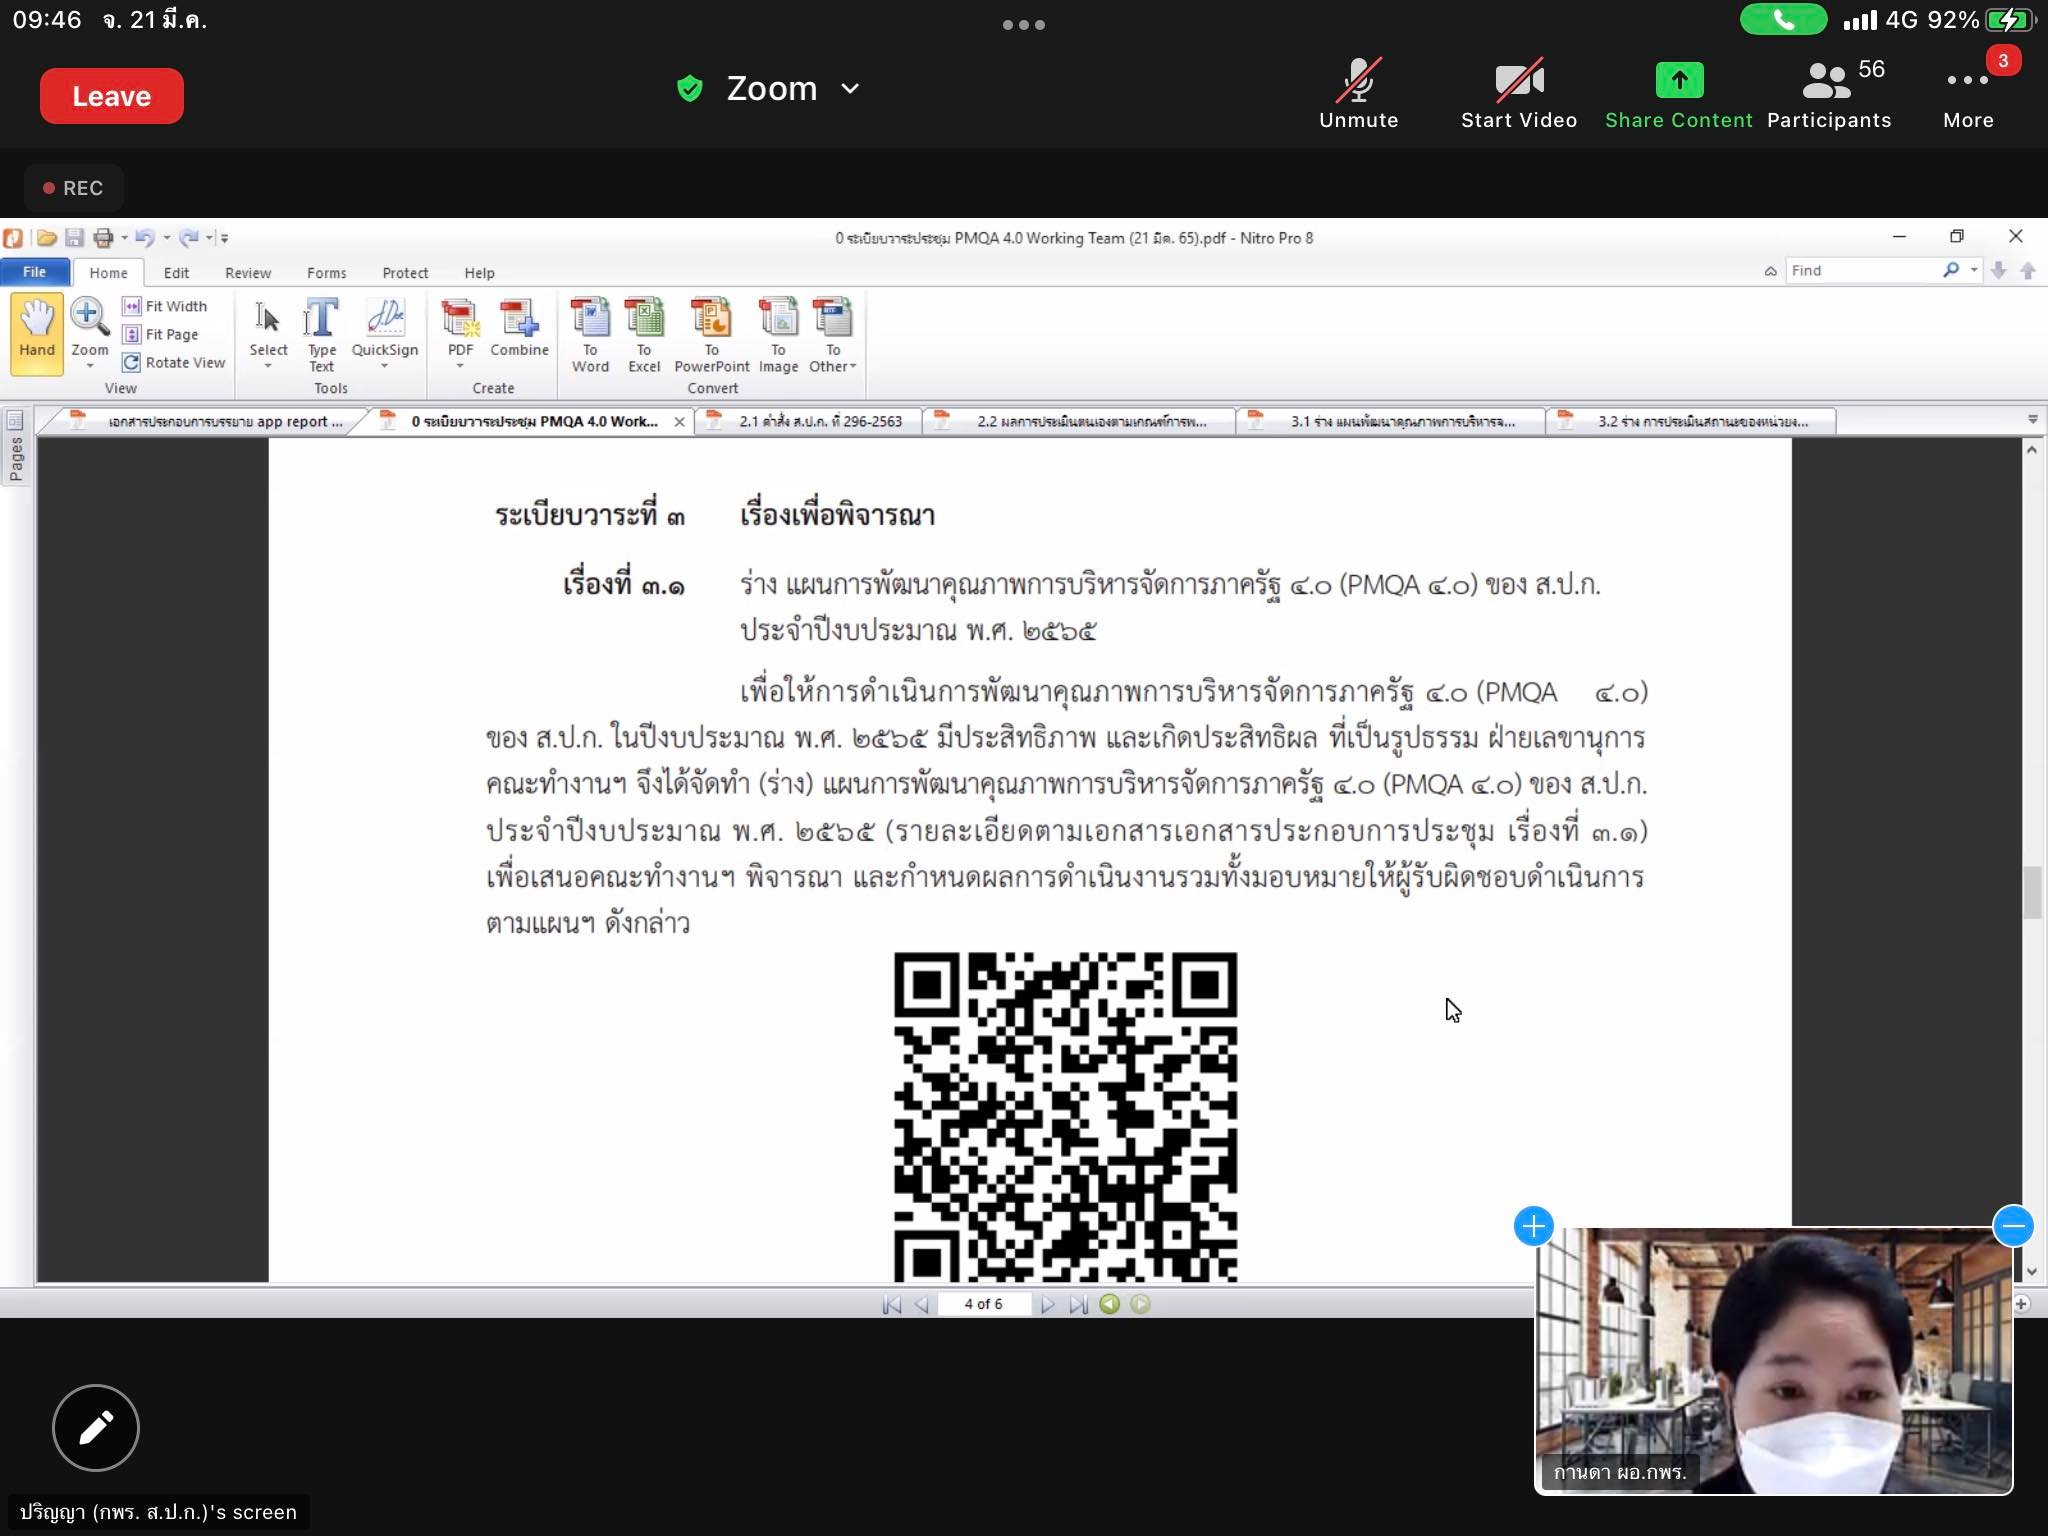
Task: Open the File menu in Nitro Pro
Action: [x=35, y=272]
